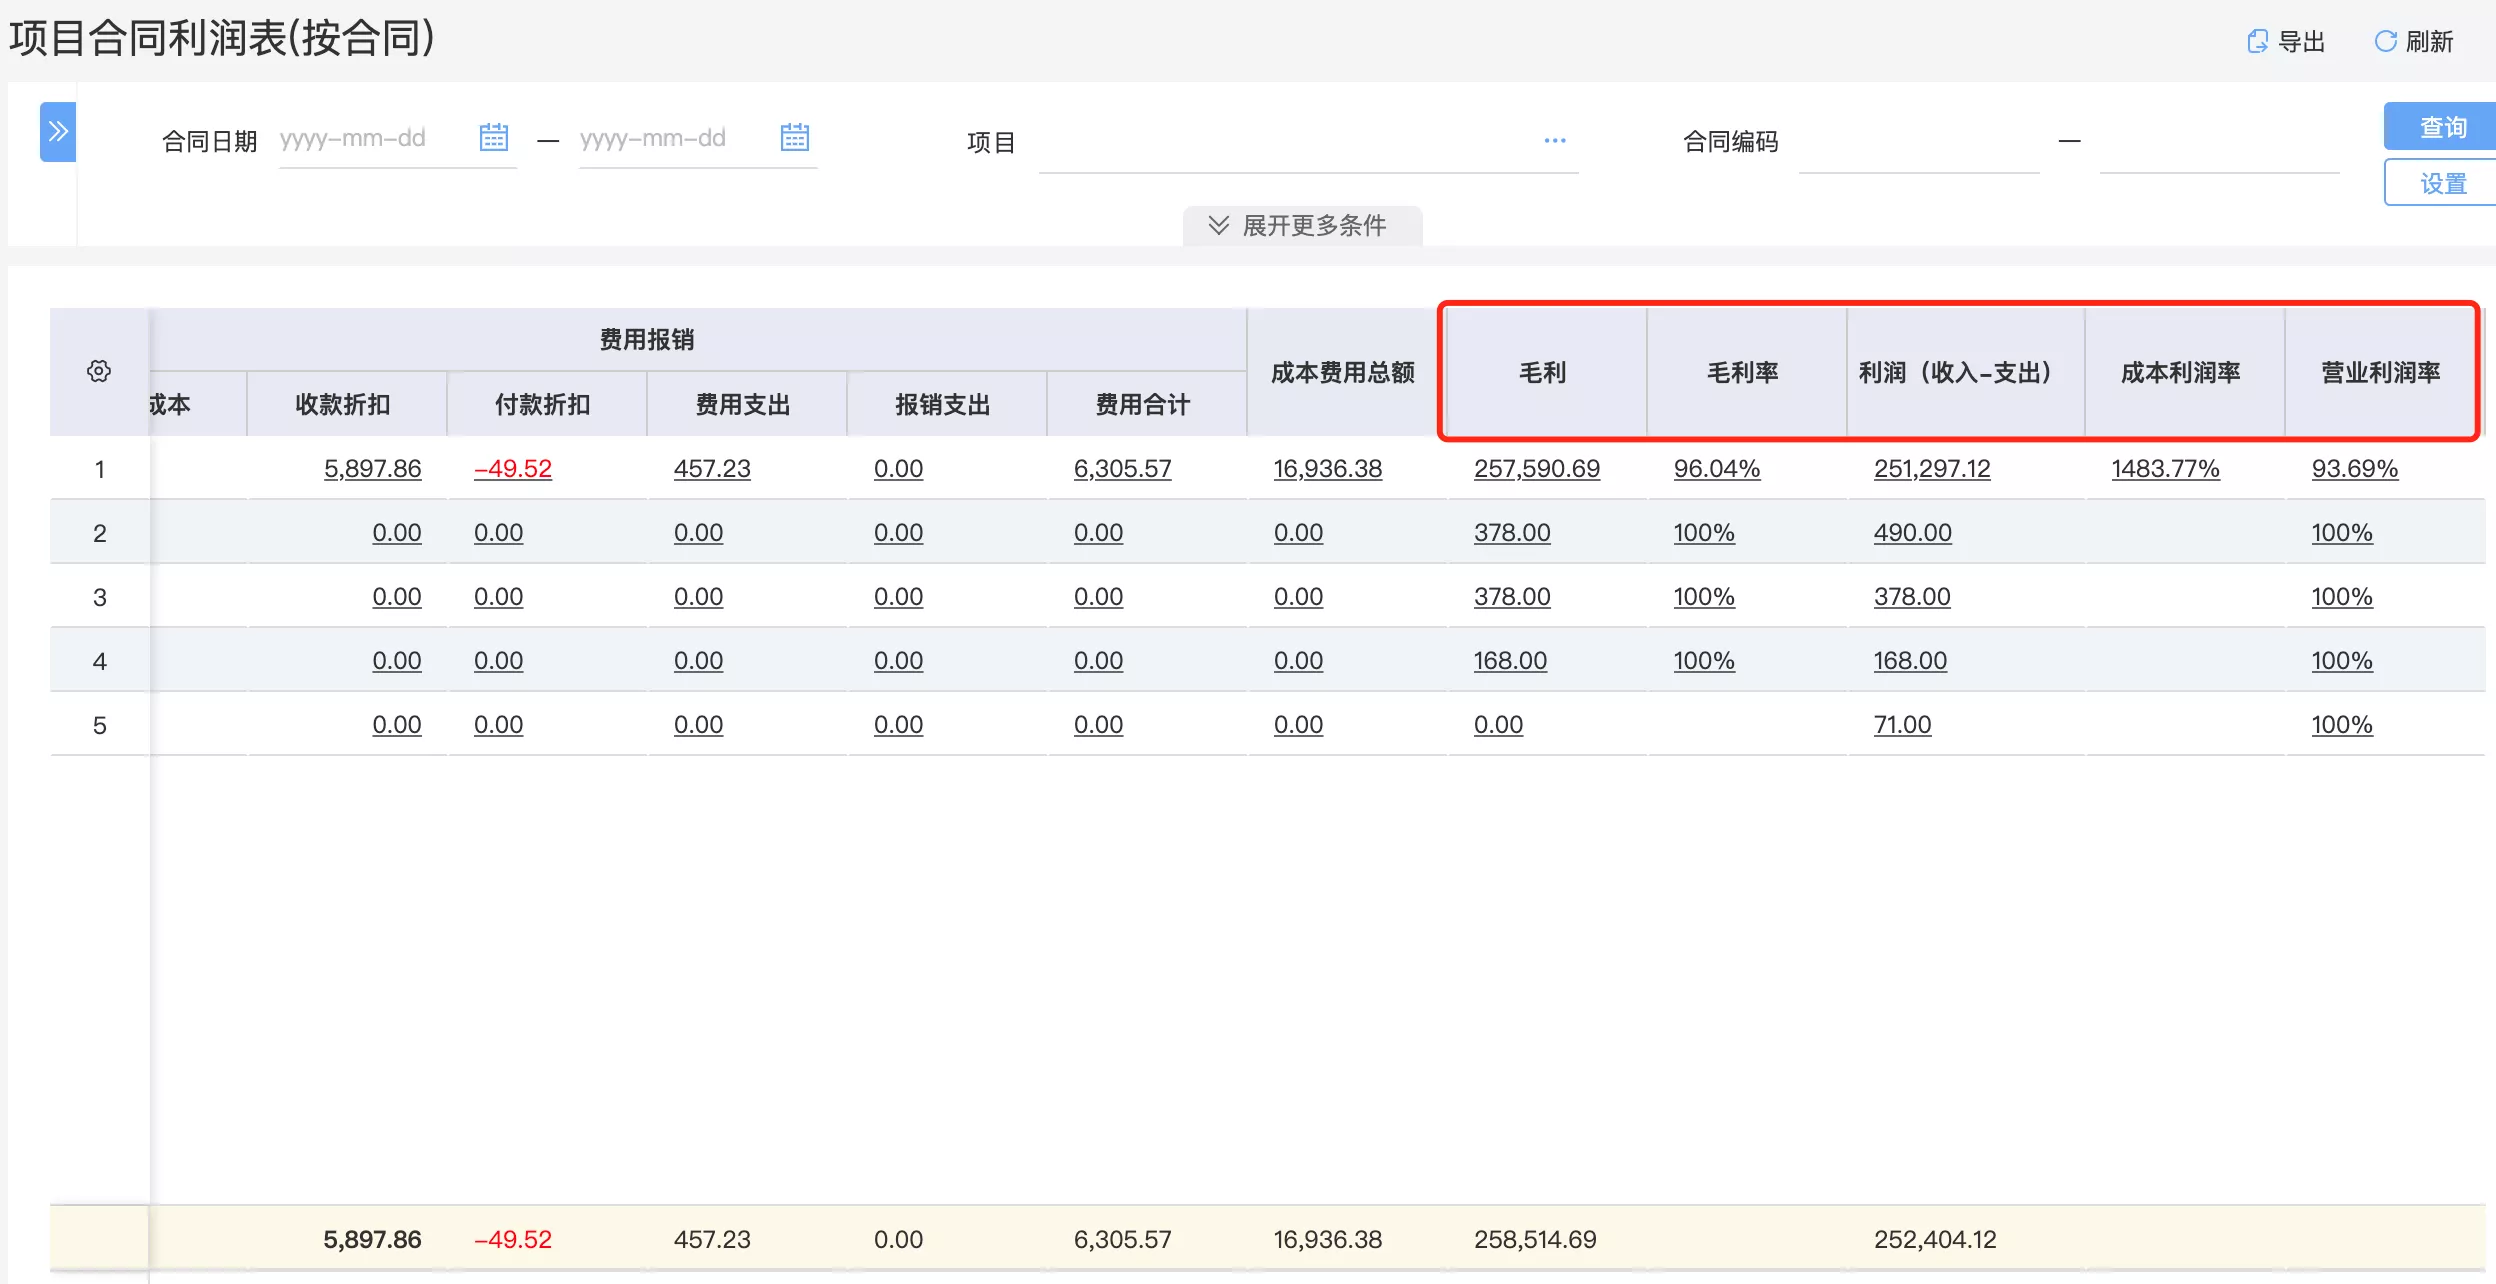Open the end date calendar picker
Viewport: 2496px width, 1284px height.
(795, 137)
